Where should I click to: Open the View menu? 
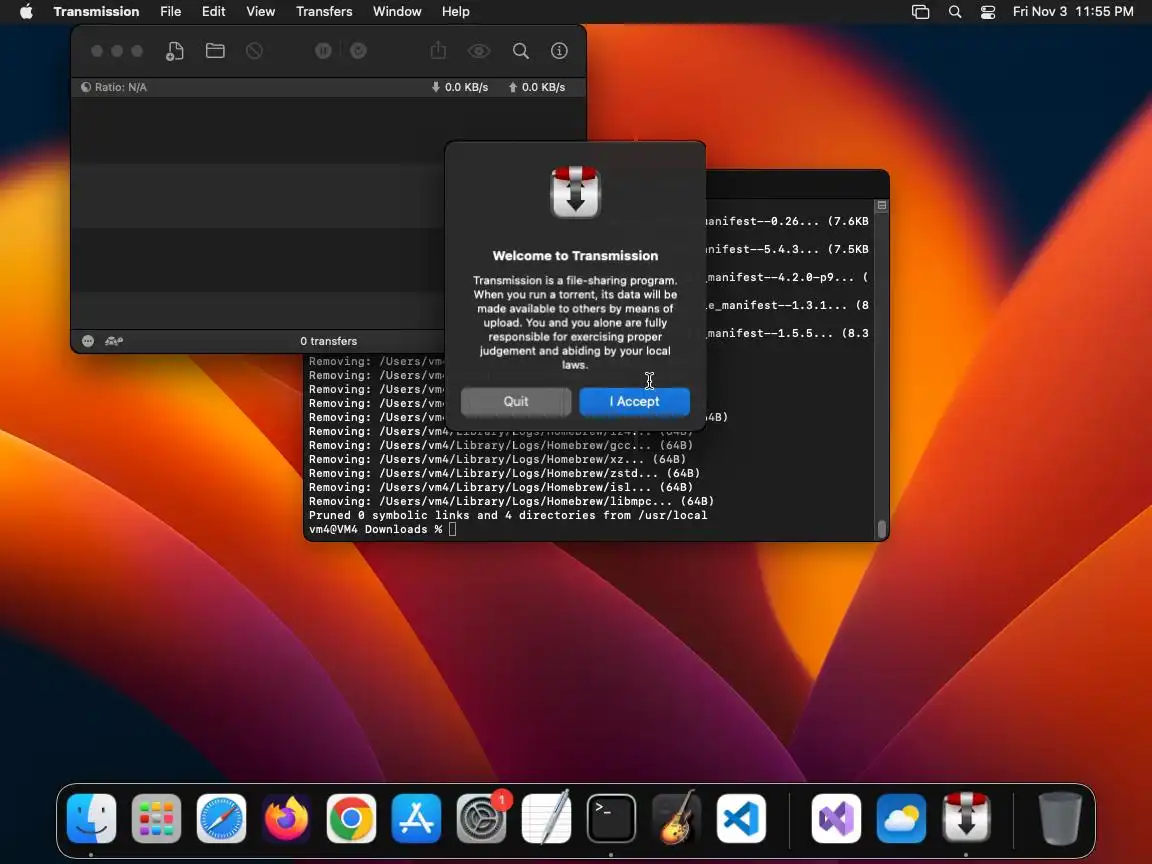click(260, 12)
